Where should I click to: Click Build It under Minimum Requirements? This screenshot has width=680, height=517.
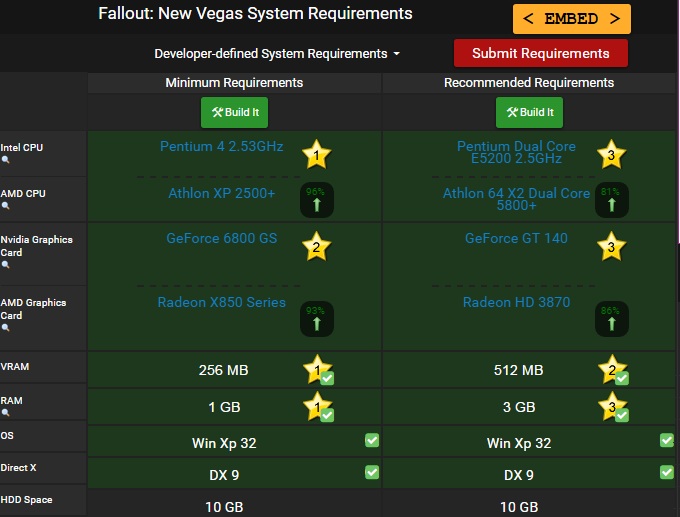[234, 112]
